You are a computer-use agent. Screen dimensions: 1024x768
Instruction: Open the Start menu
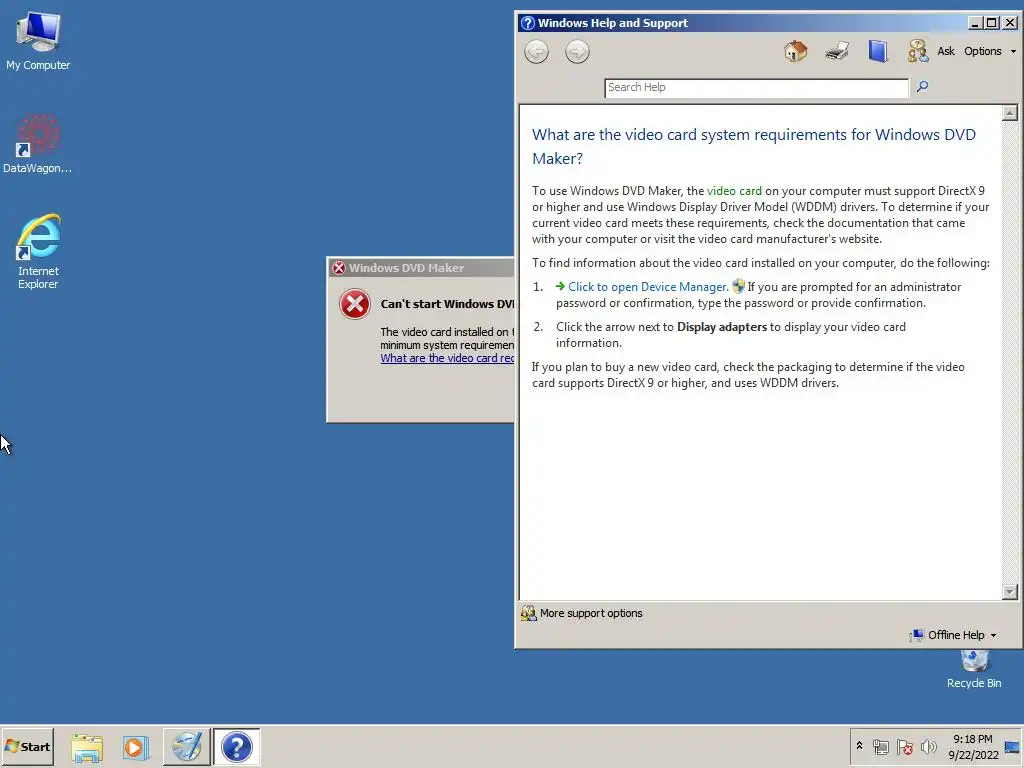click(x=27, y=746)
